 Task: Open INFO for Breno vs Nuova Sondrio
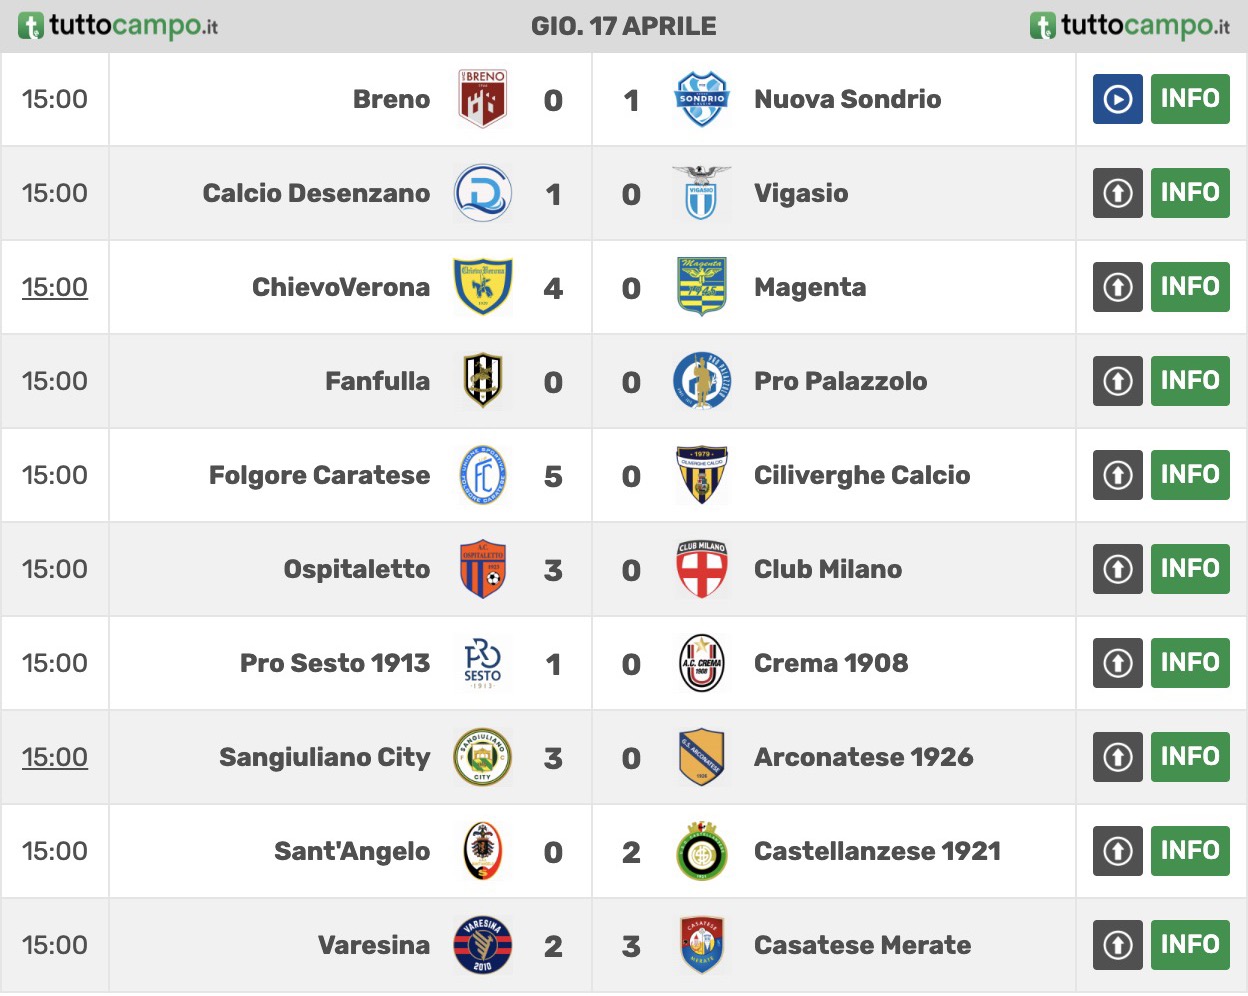pyautogui.click(x=1190, y=99)
